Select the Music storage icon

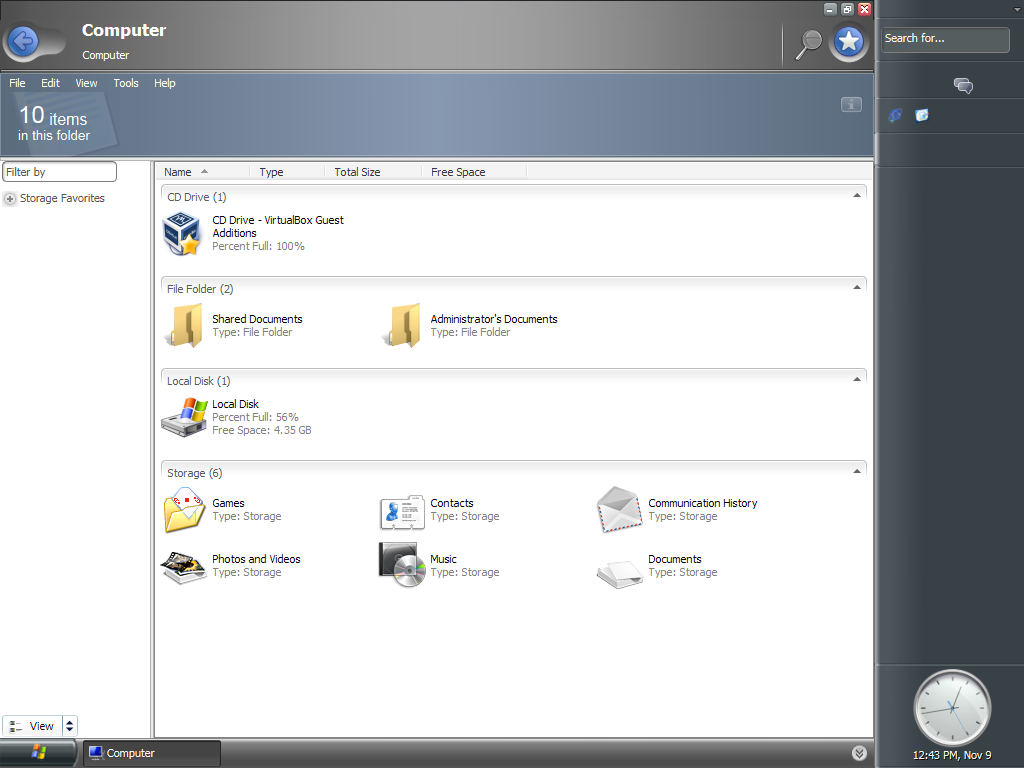(x=402, y=566)
